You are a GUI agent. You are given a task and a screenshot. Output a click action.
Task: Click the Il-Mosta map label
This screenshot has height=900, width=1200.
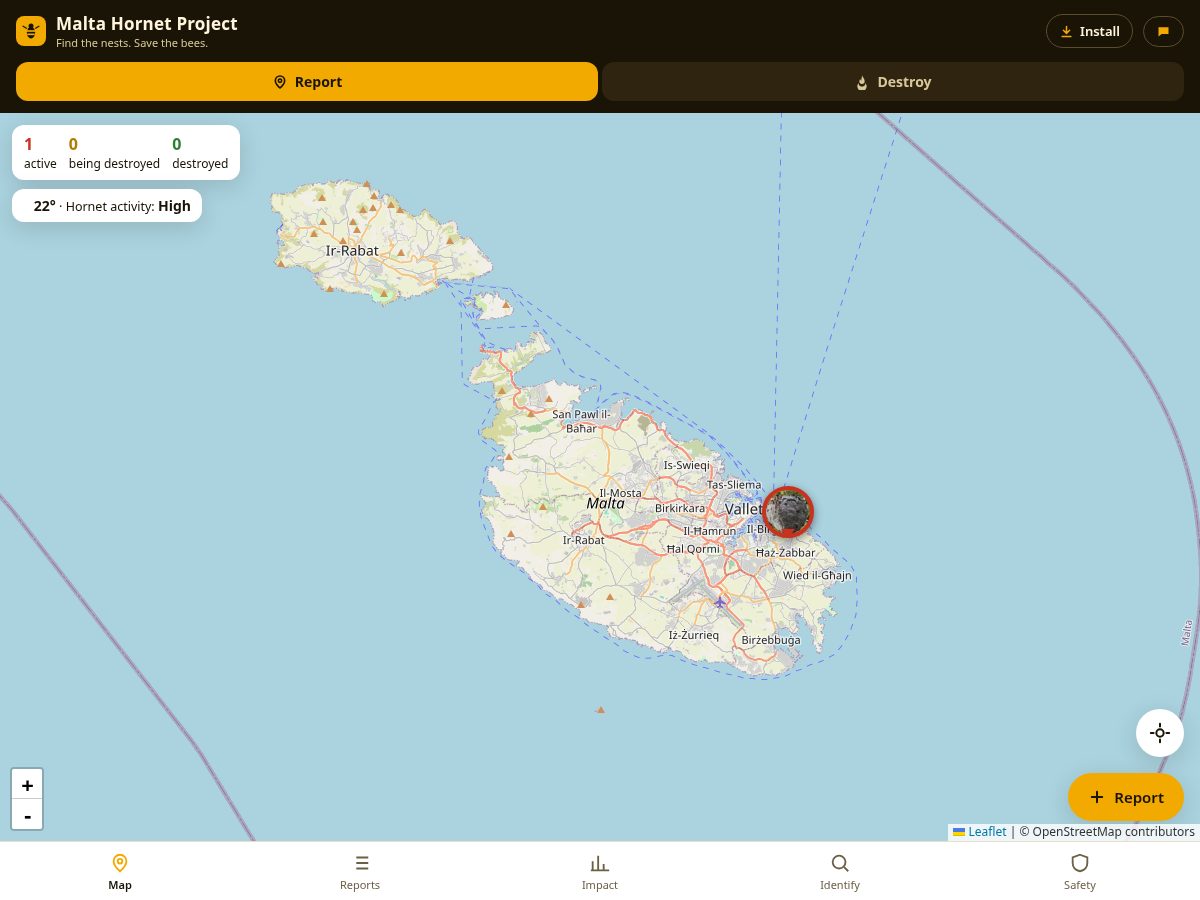point(620,493)
